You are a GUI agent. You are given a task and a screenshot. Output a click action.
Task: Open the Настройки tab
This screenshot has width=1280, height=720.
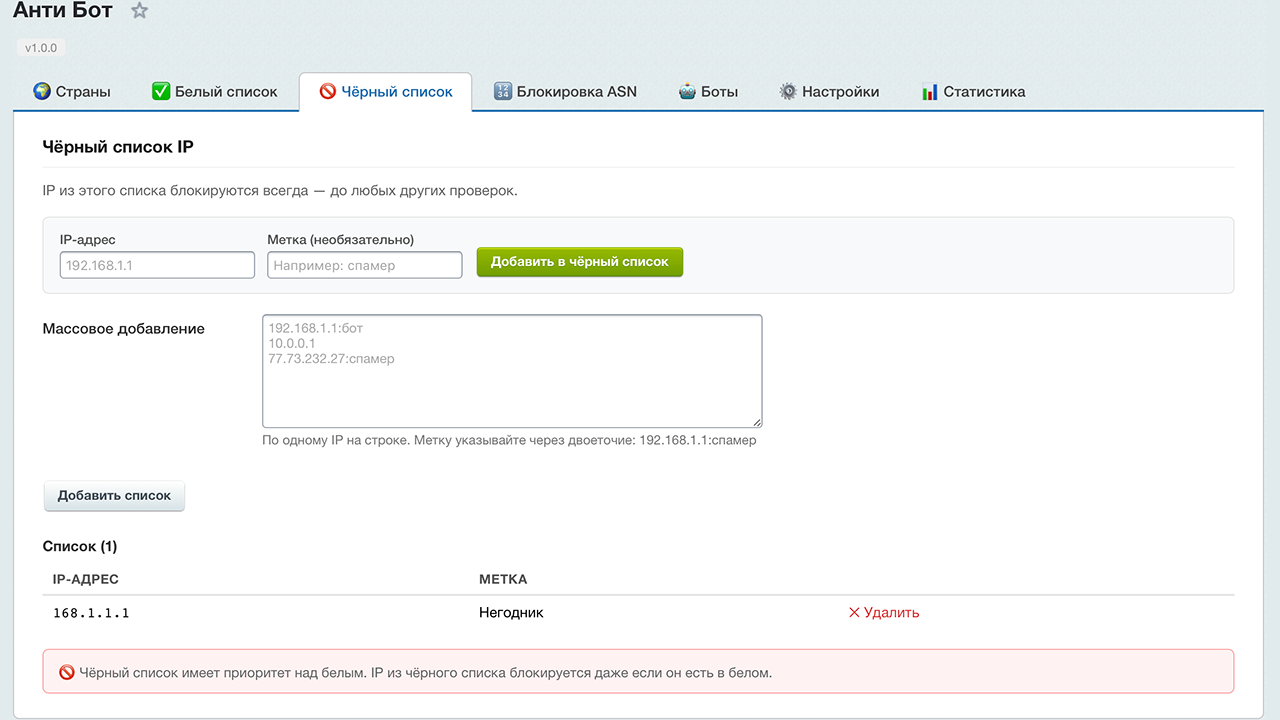tap(829, 91)
